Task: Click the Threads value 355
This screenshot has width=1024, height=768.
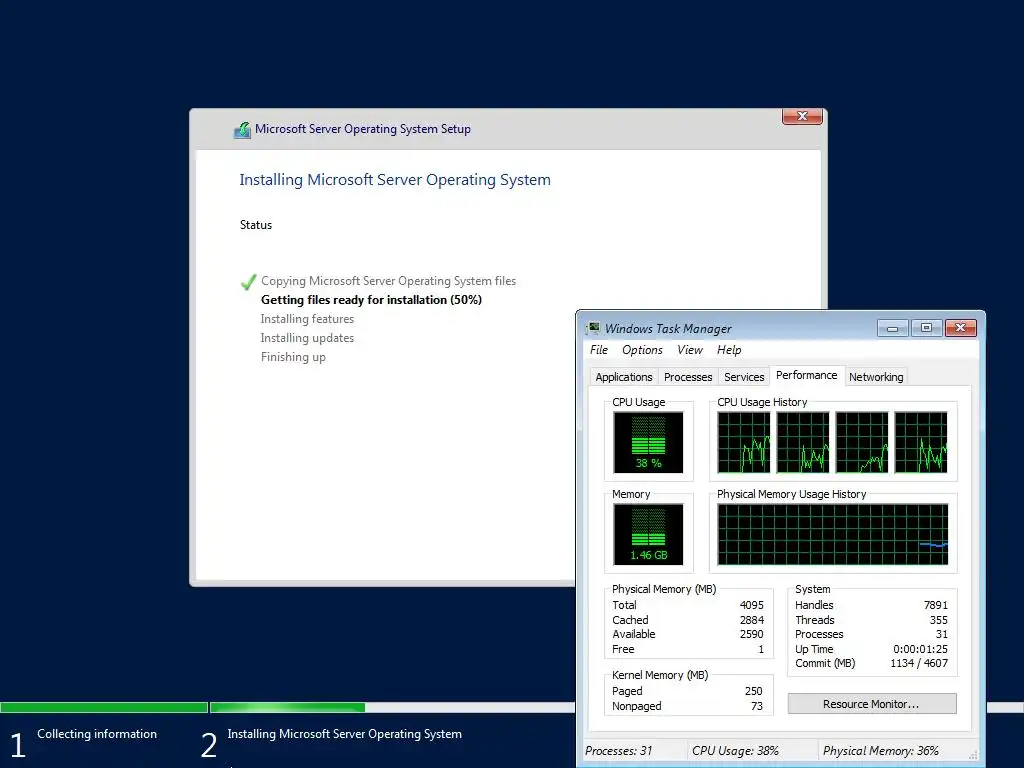Action: coord(938,620)
